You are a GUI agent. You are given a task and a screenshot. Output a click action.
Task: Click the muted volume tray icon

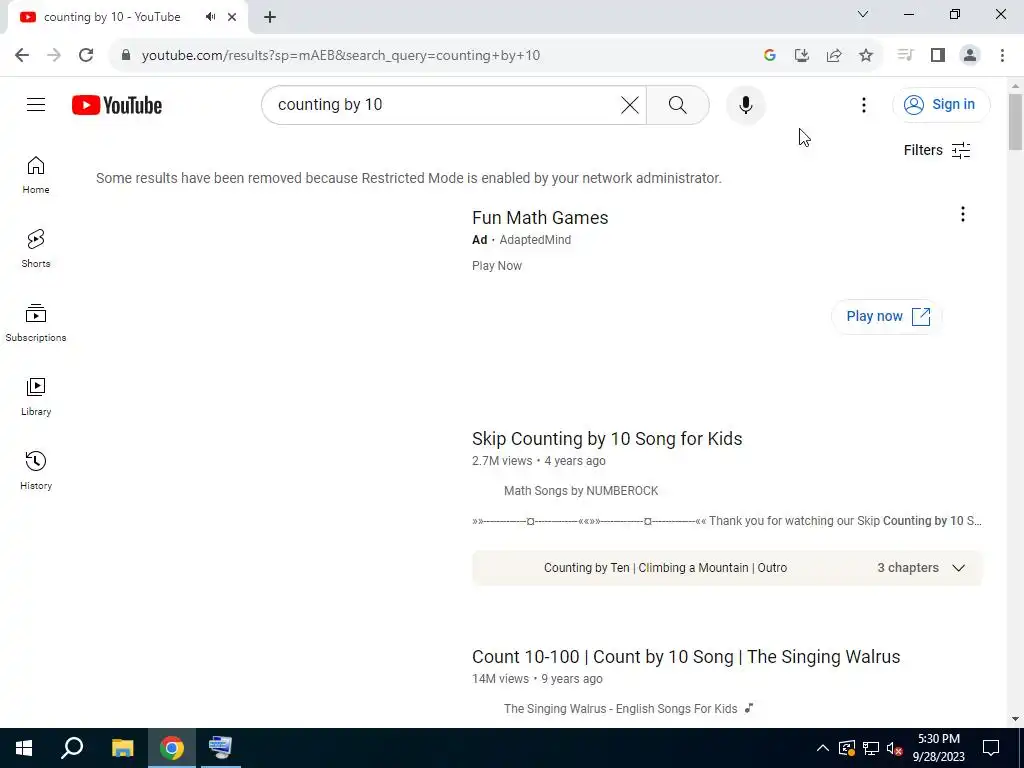point(894,748)
